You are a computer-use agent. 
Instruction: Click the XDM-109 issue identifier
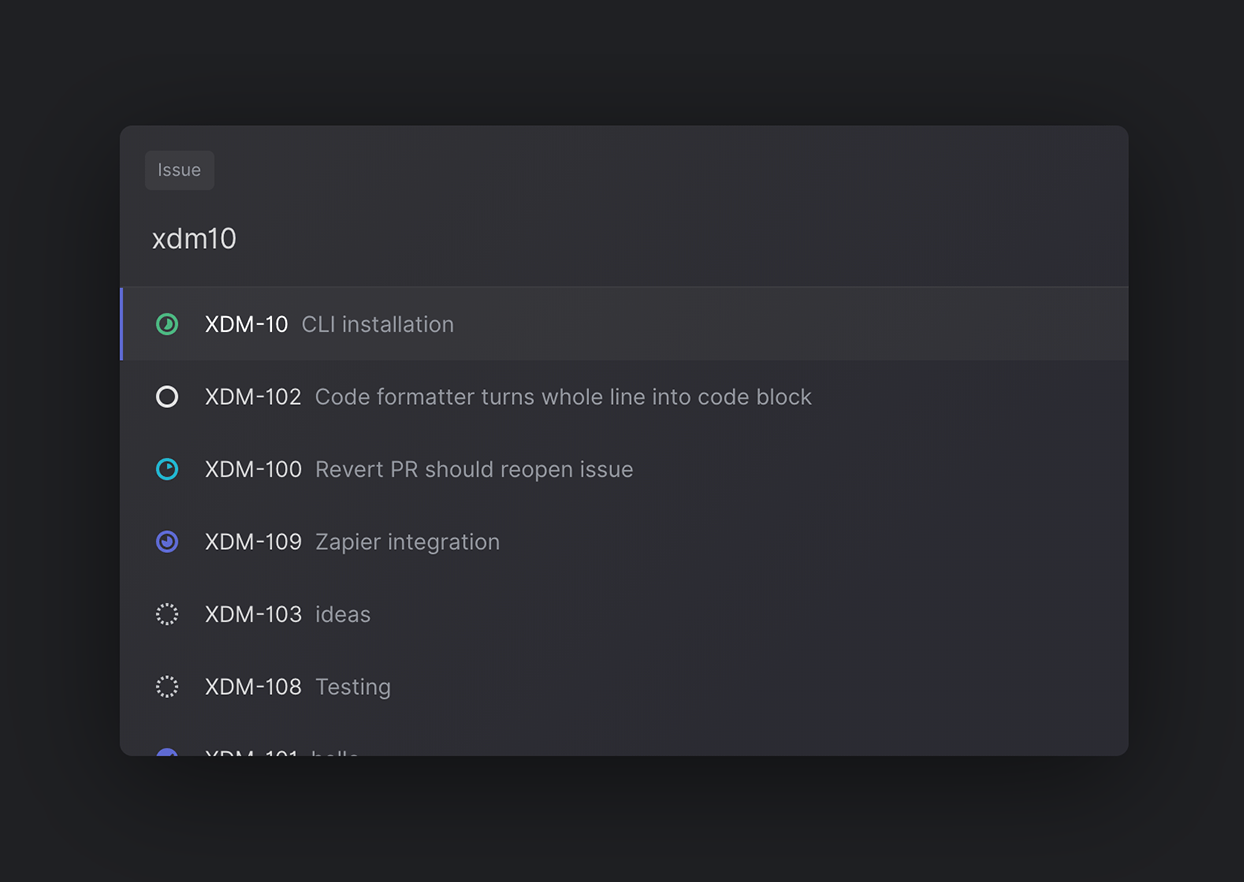253,542
